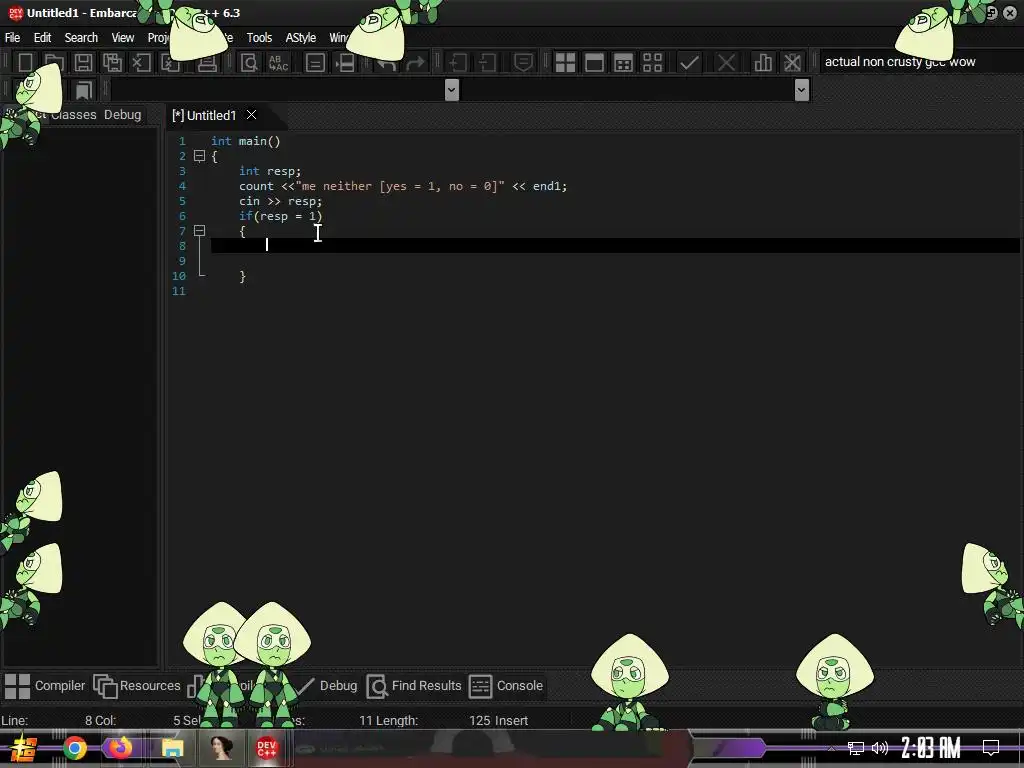This screenshot has height=768, width=1024.
Task: Click the New file toolbar icon
Action: tap(25, 63)
